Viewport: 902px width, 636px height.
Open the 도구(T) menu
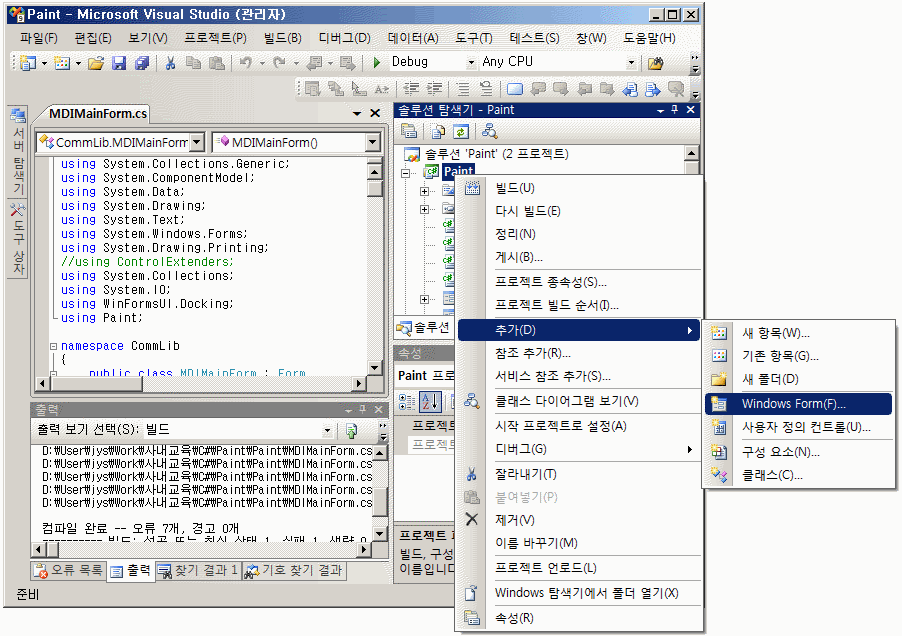click(x=474, y=38)
